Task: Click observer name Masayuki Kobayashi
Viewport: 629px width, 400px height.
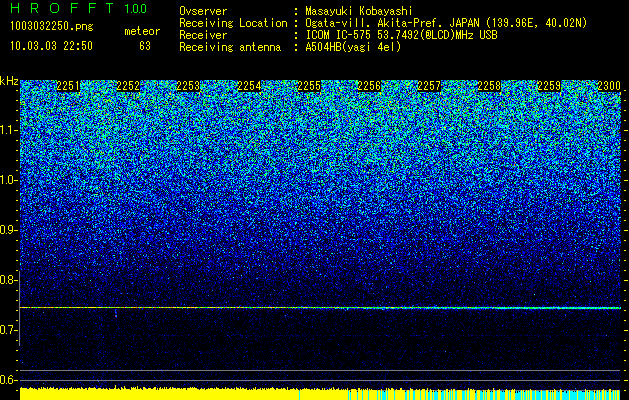Action: click(x=359, y=11)
